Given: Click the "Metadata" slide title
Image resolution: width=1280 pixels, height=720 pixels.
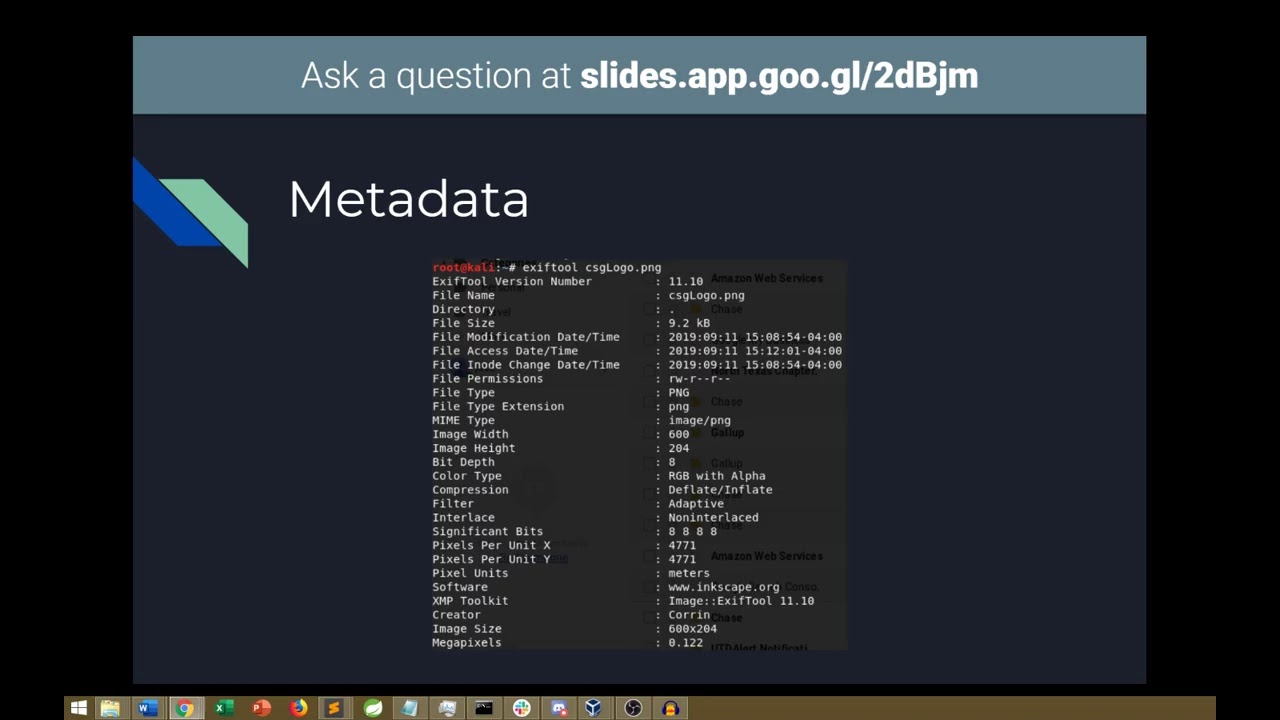Looking at the screenshot, I should (x=408, y=199).
